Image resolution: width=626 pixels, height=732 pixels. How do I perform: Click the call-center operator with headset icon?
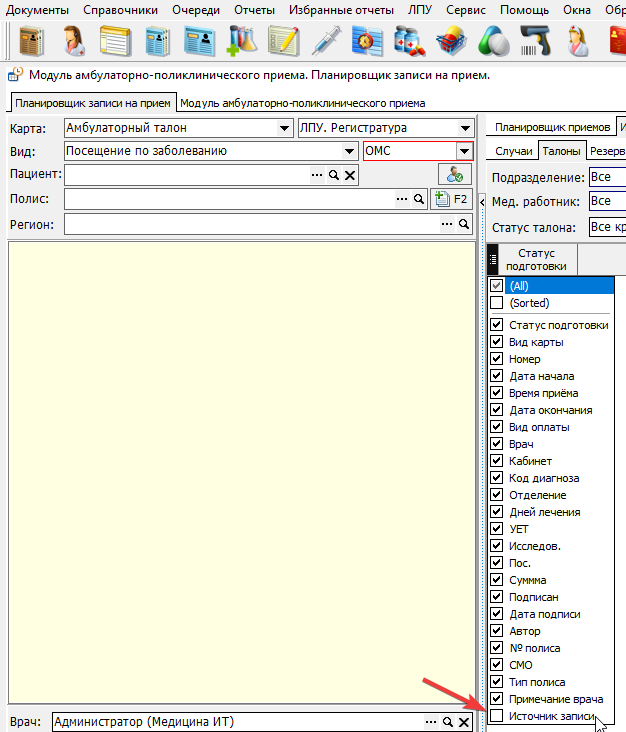[x=74, y=41]
